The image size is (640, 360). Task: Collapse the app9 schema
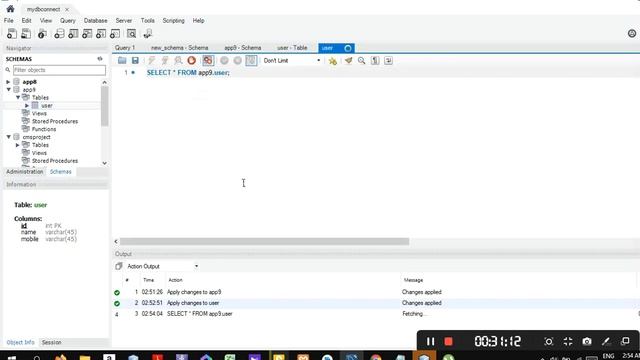click(8, 89)
